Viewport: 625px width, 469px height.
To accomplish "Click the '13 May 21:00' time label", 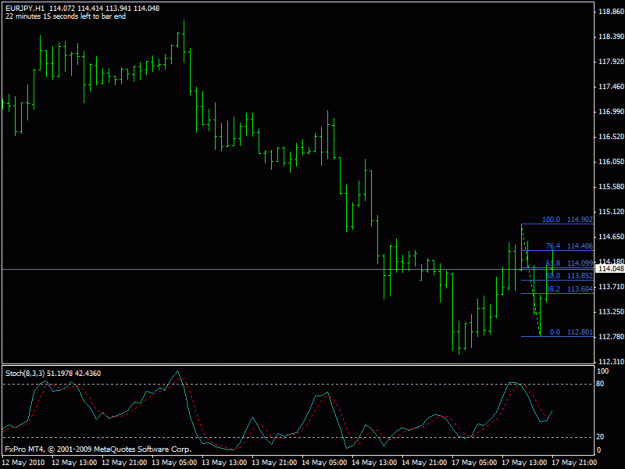I will [274, 463].
